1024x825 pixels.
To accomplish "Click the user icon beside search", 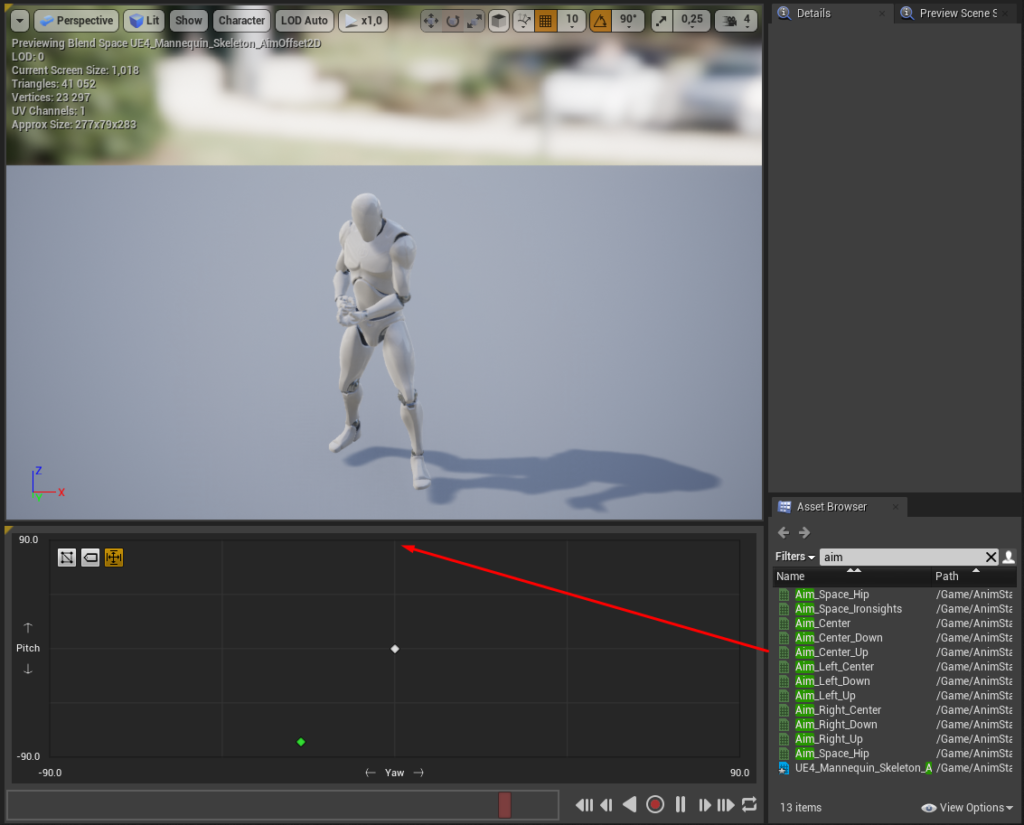I will pyautogui.click(x=1008, y=557).
